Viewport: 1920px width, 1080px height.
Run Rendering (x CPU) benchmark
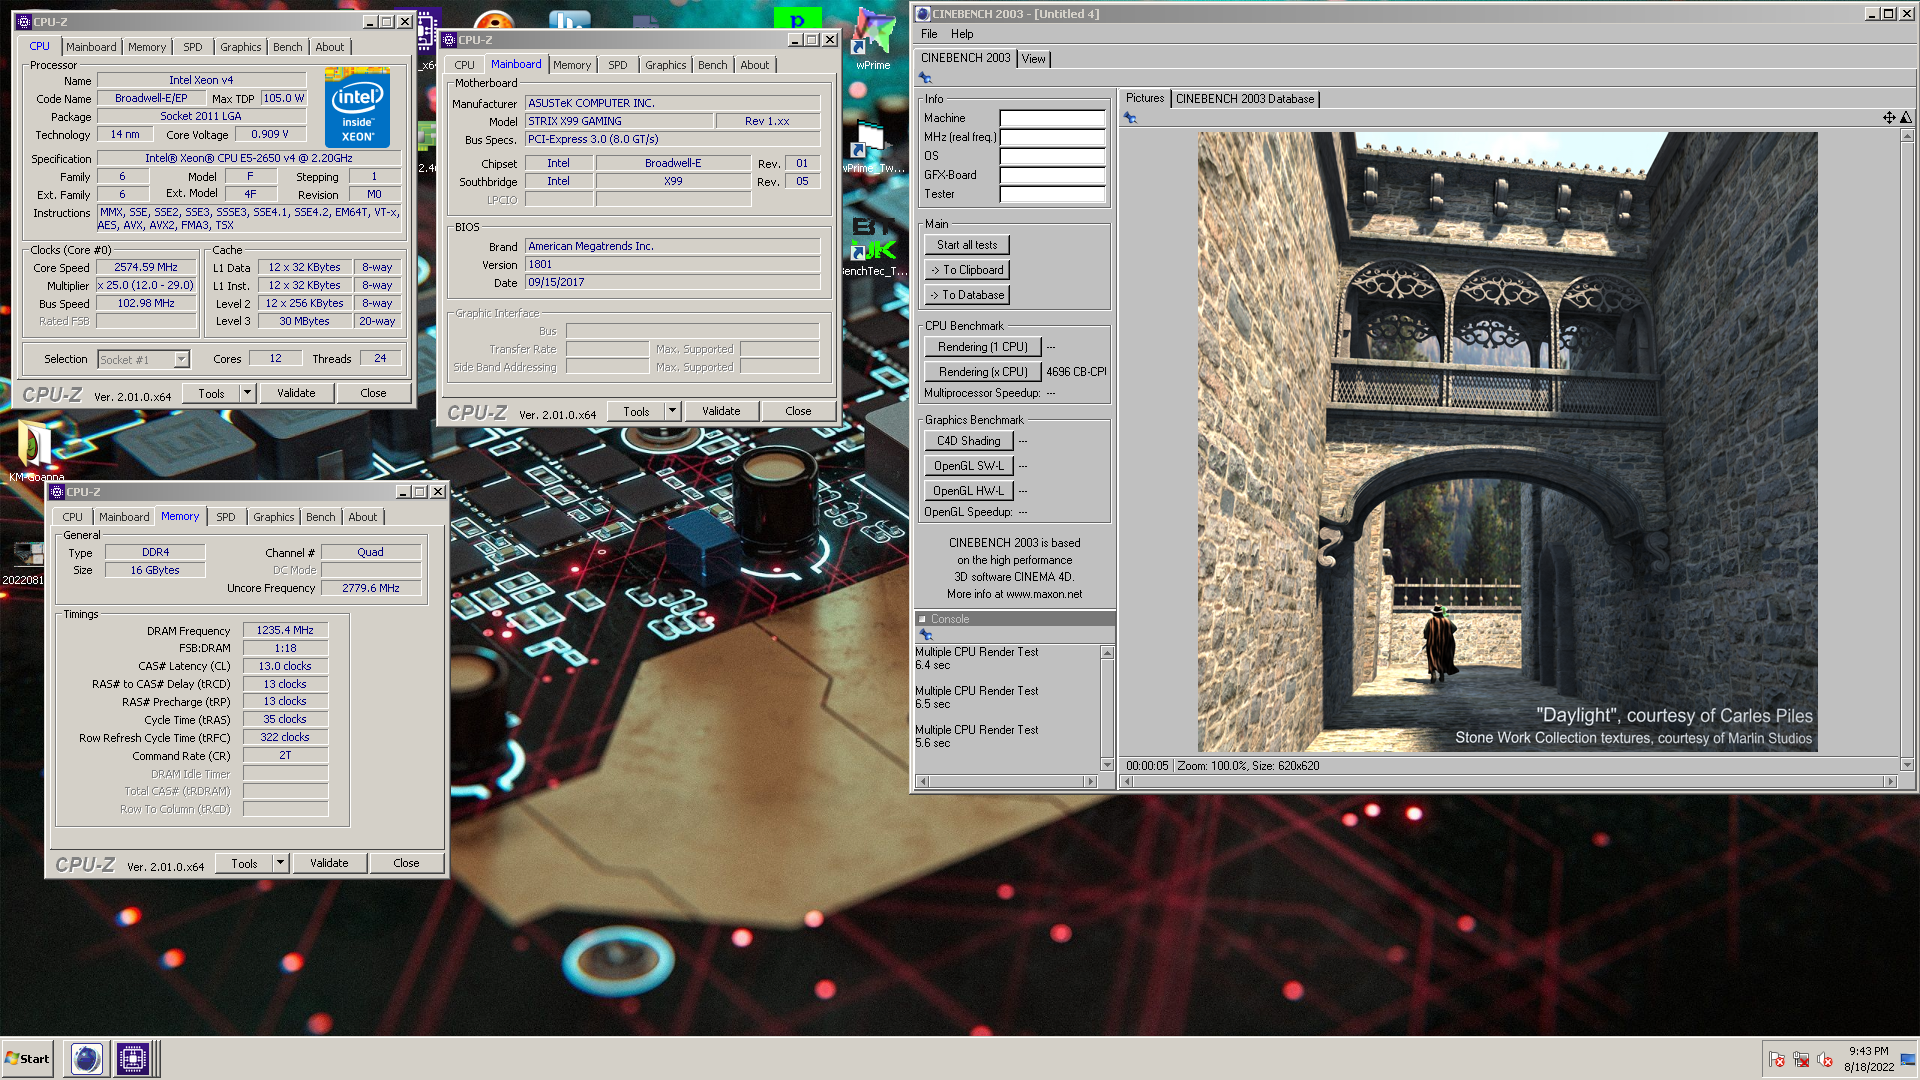click(x=983, y=372)
